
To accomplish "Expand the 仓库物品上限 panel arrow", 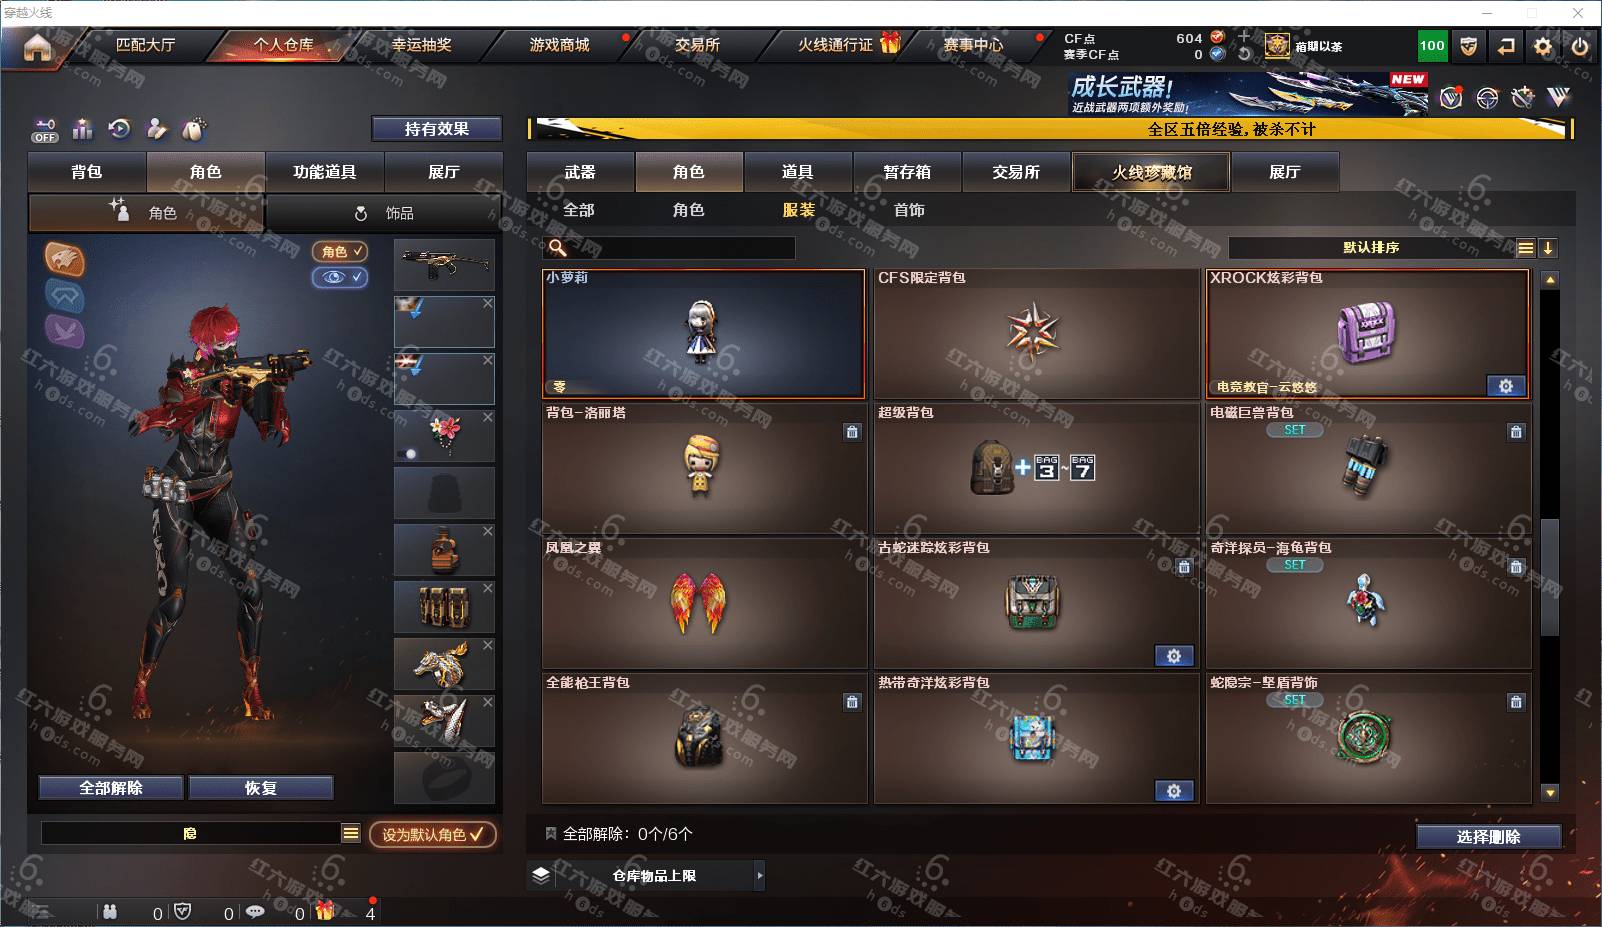I will (760, 875).
